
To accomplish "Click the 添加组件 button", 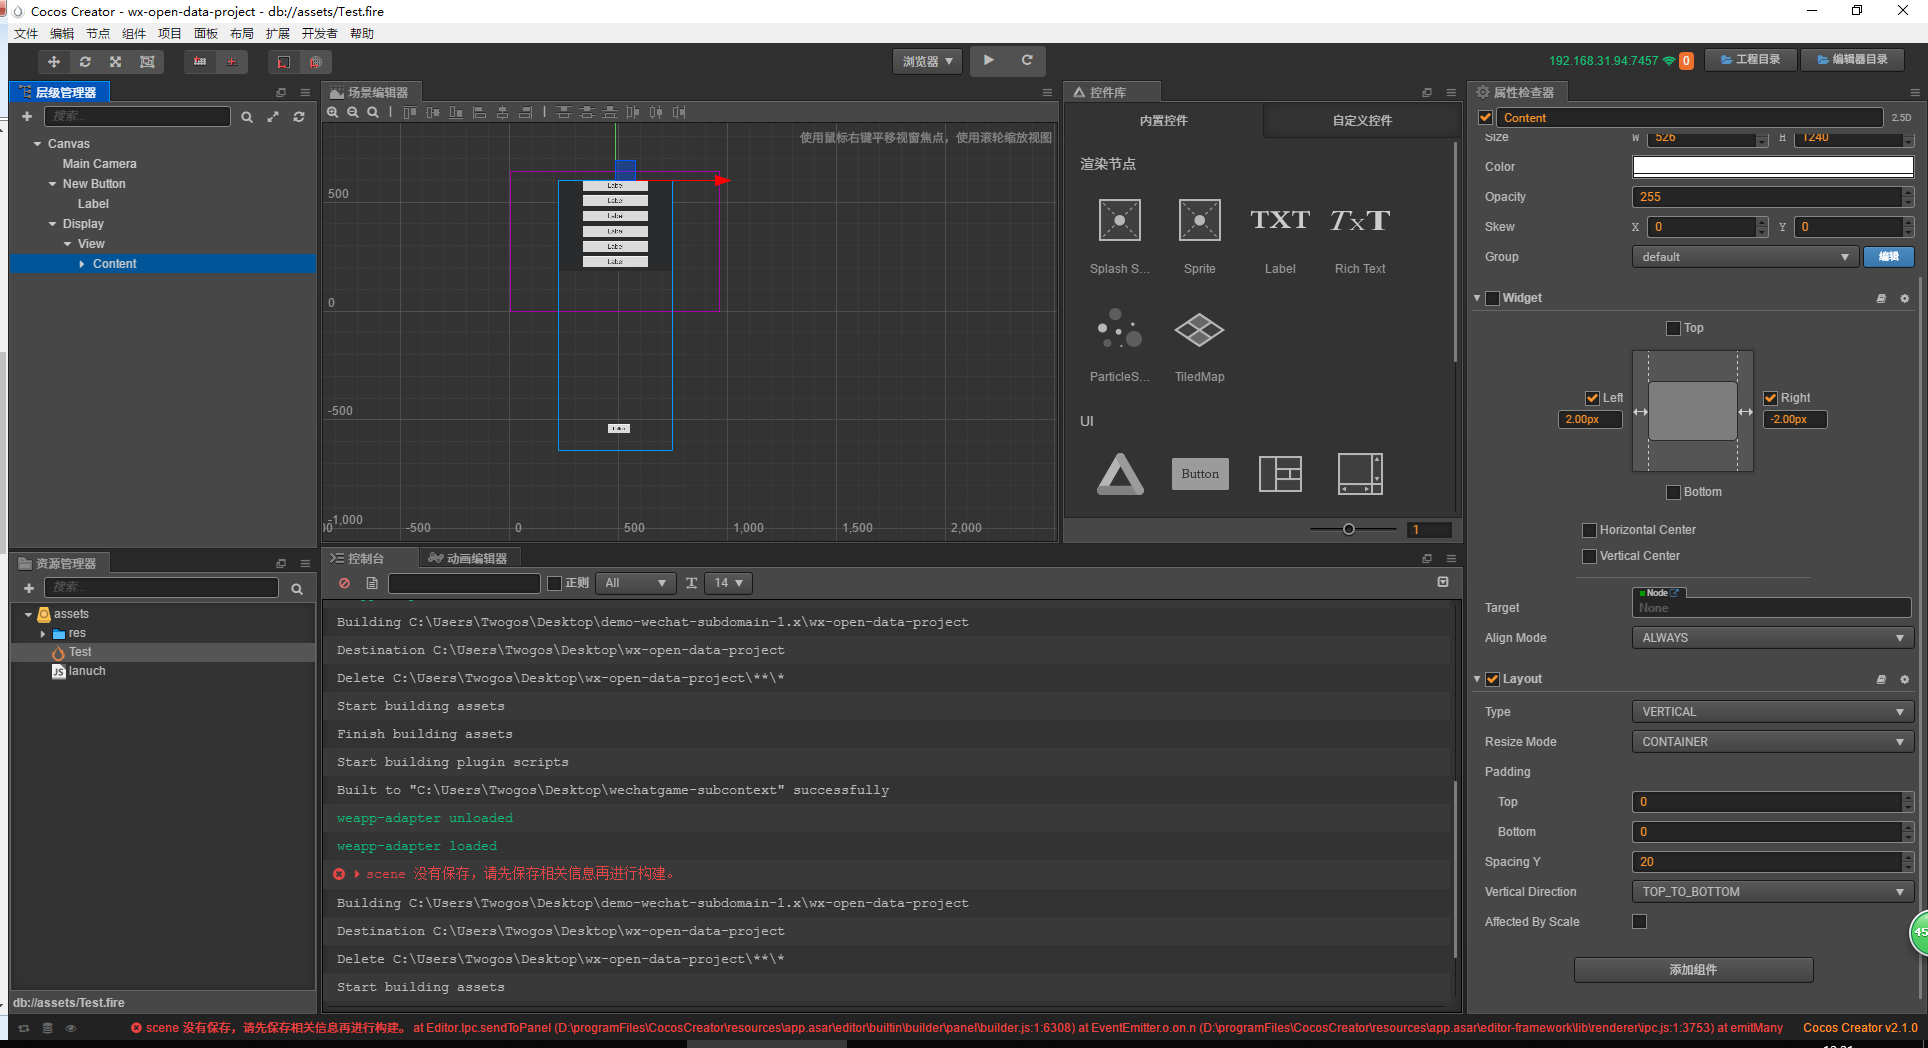I will (1693, 970).
